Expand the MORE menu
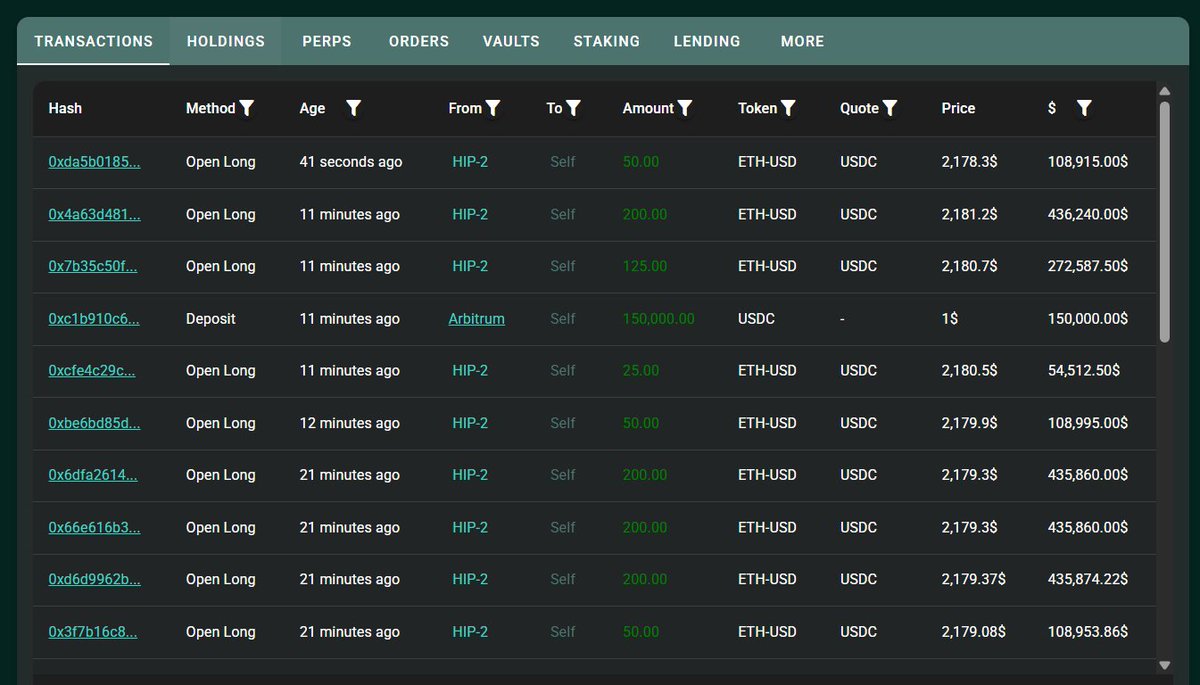Screen dimensions: 1200x685 (x=803, y=41)
